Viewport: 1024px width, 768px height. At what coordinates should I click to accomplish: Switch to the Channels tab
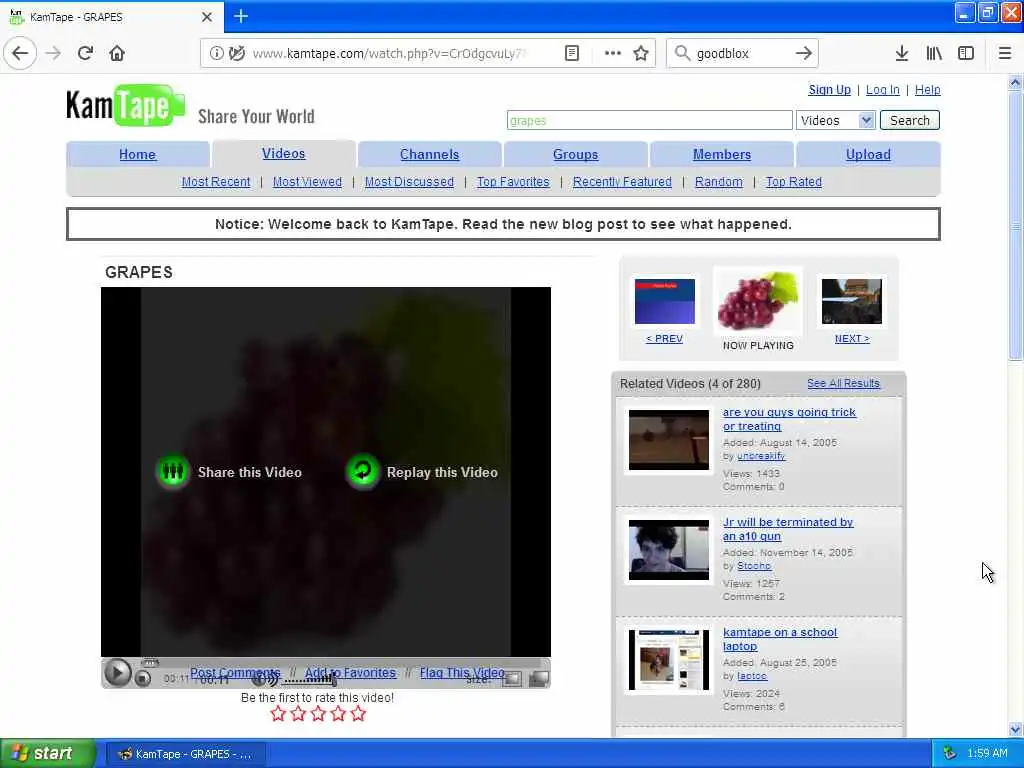430,155
